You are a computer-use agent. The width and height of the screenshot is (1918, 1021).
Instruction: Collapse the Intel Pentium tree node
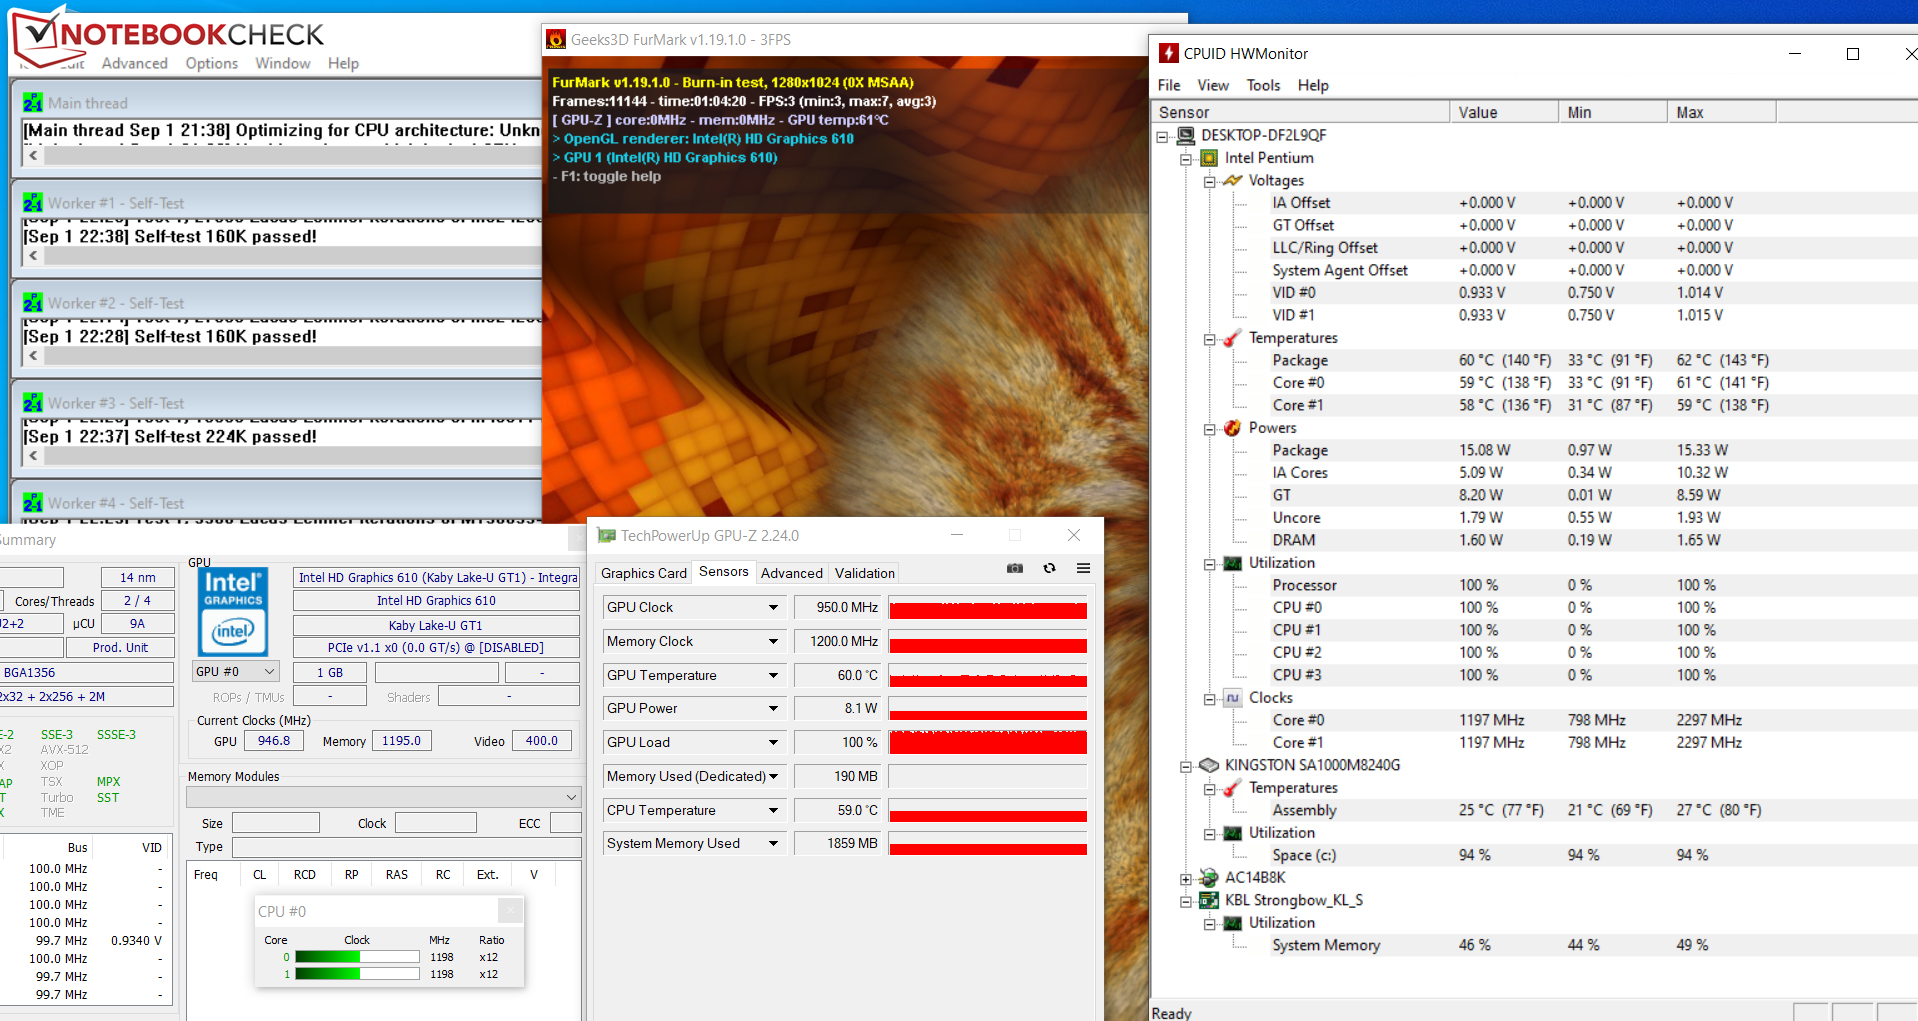click(x=1186, y=158)
